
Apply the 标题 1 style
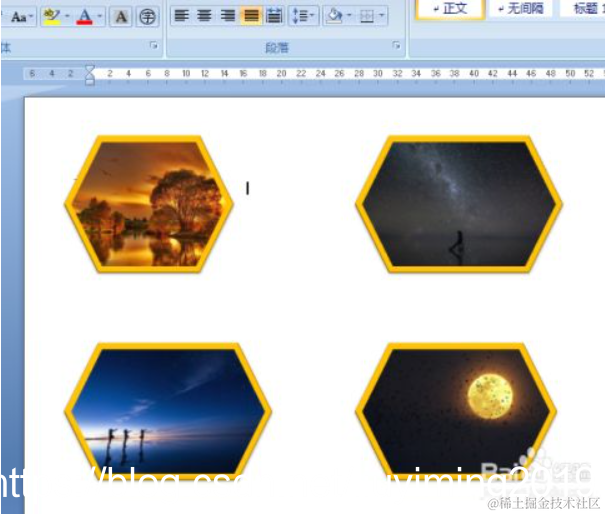(583, 8)
